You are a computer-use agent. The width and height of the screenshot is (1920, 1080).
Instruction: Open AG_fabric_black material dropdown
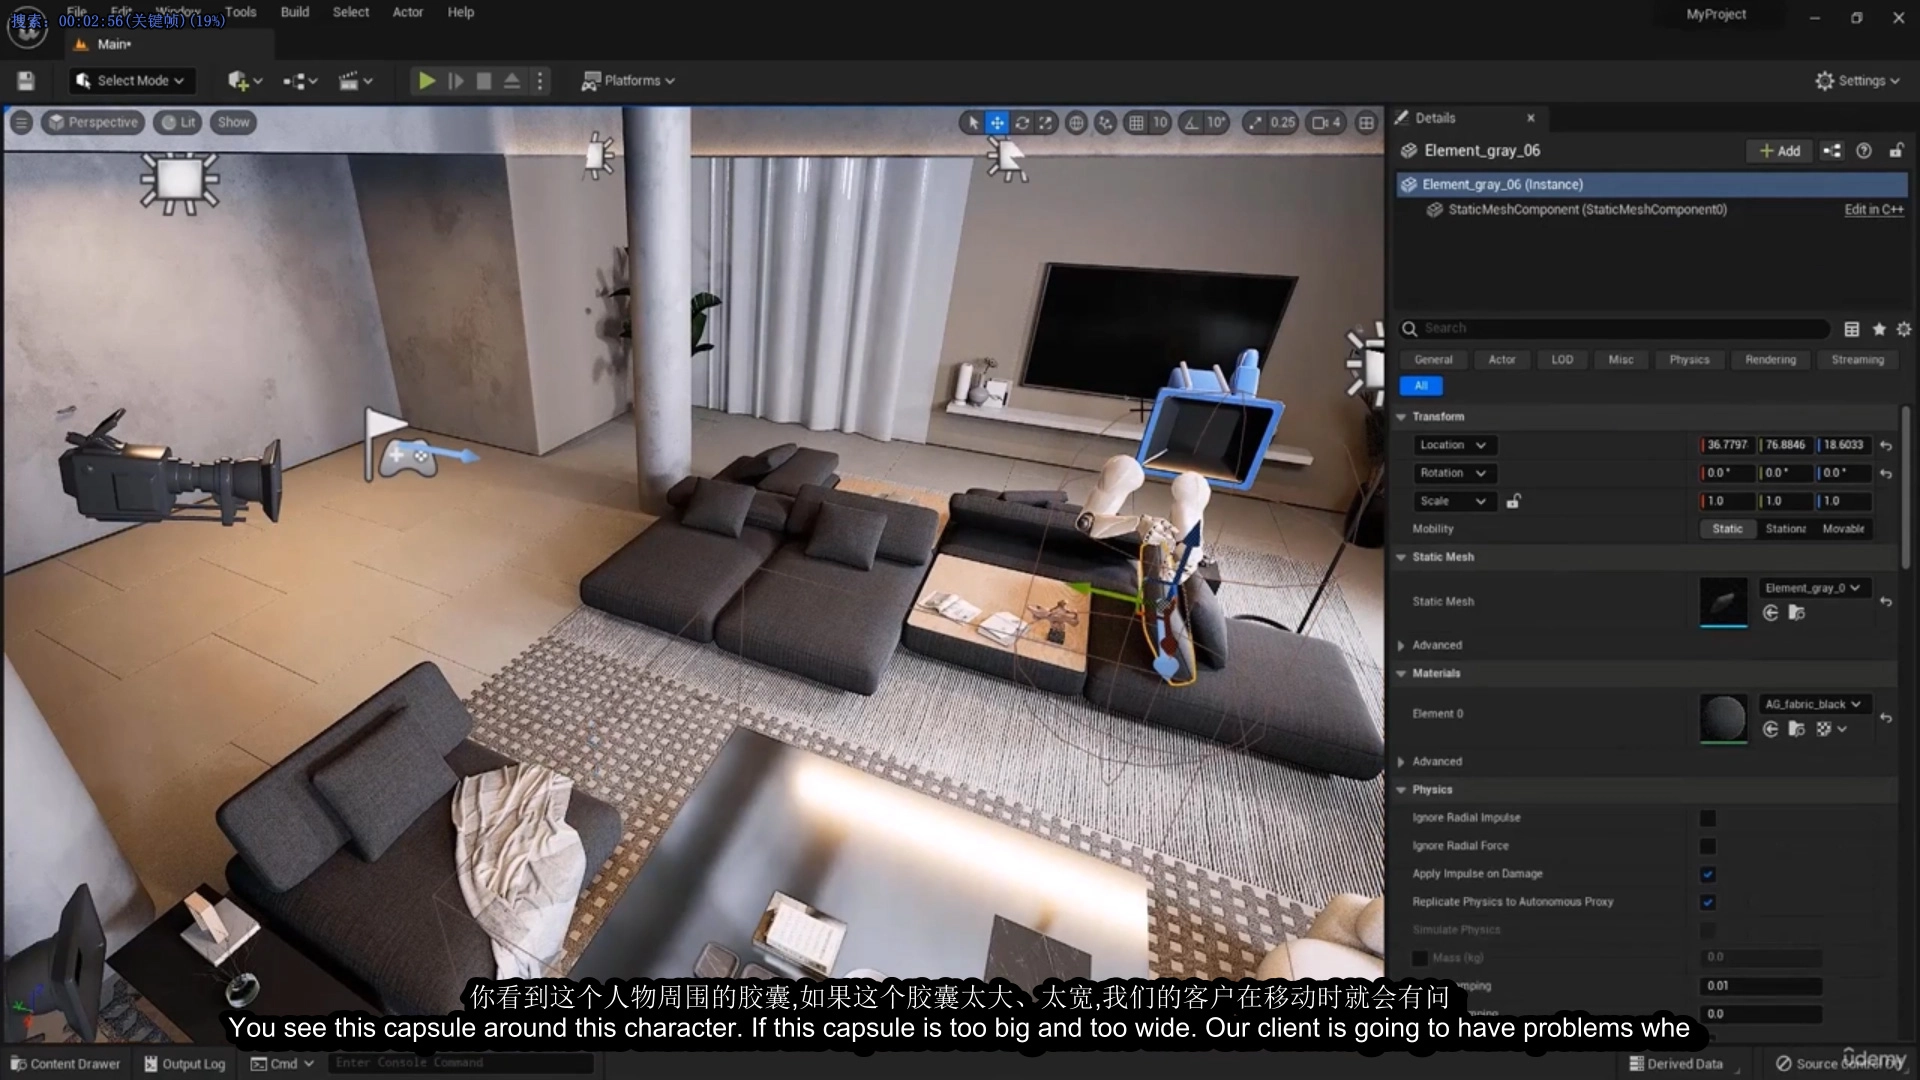click(1813, 704)
